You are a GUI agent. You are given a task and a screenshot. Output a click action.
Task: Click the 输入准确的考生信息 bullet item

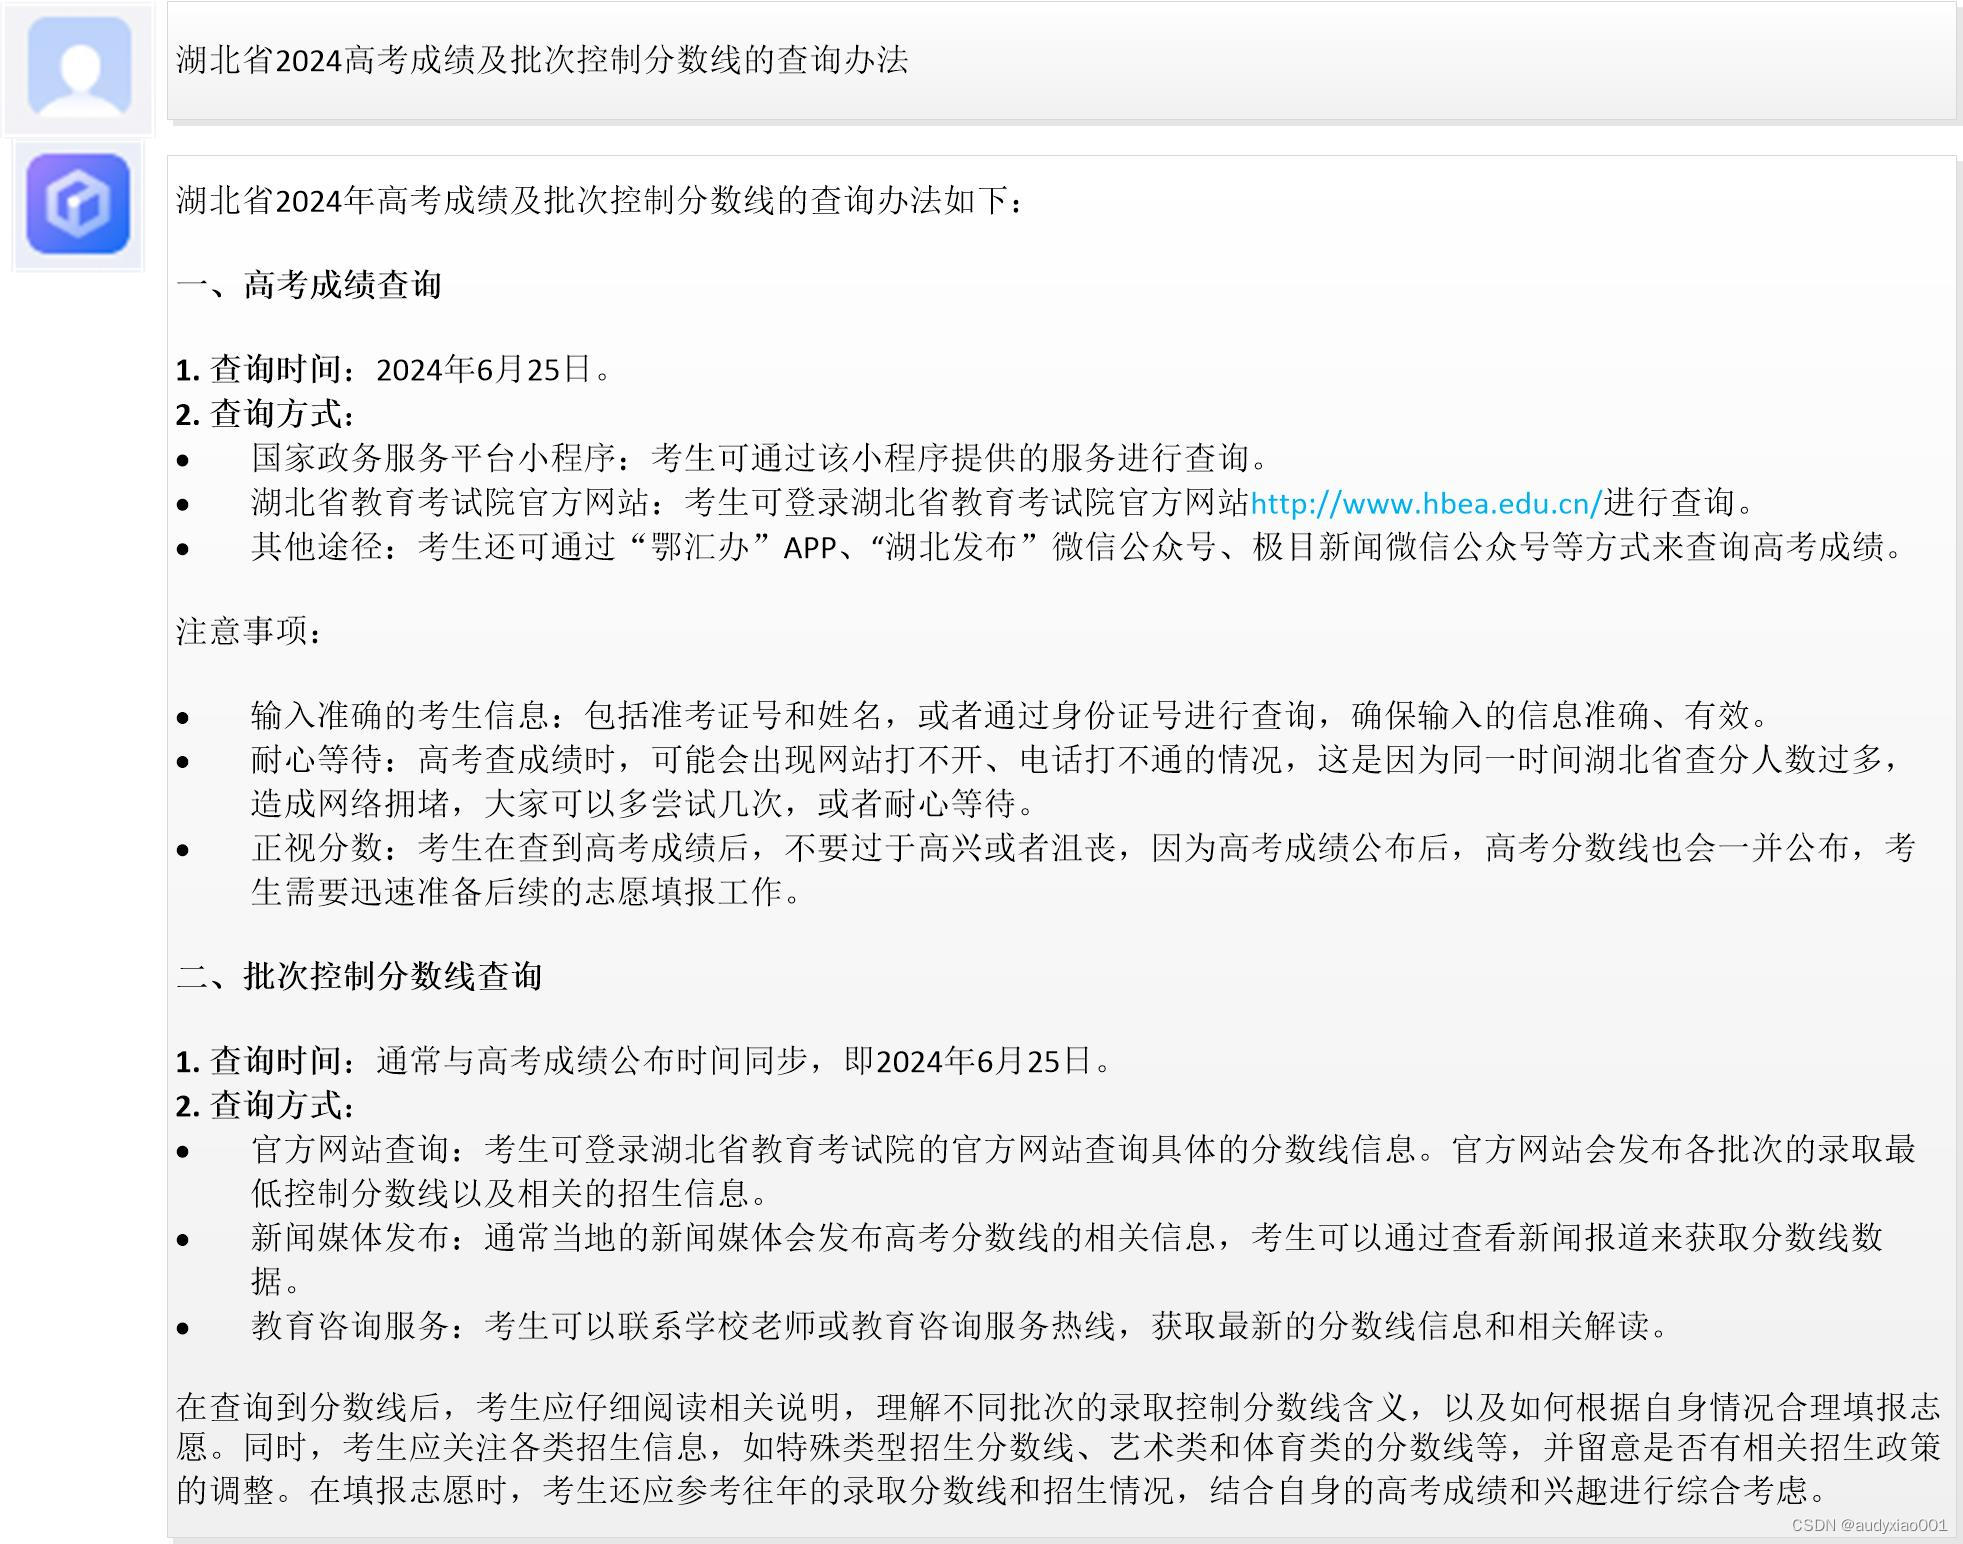click(1010, 715)
